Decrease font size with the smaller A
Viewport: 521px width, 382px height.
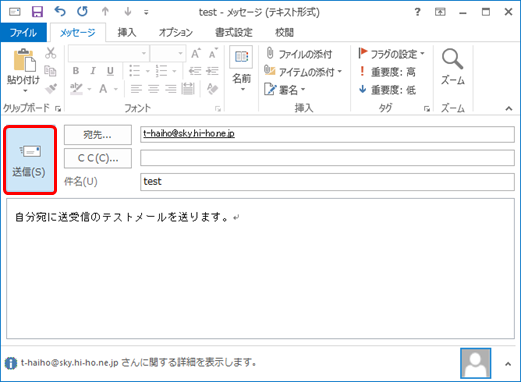(213, 53)
